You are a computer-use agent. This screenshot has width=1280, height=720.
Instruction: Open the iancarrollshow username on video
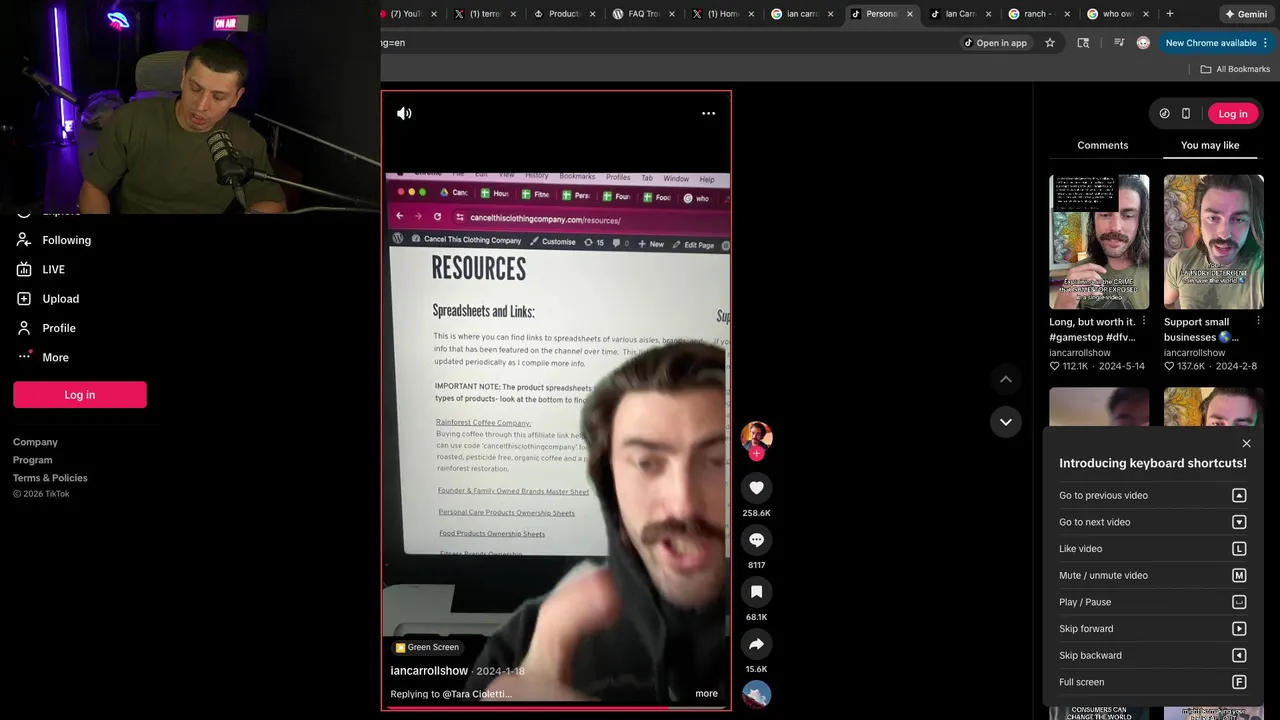[429, 671]
